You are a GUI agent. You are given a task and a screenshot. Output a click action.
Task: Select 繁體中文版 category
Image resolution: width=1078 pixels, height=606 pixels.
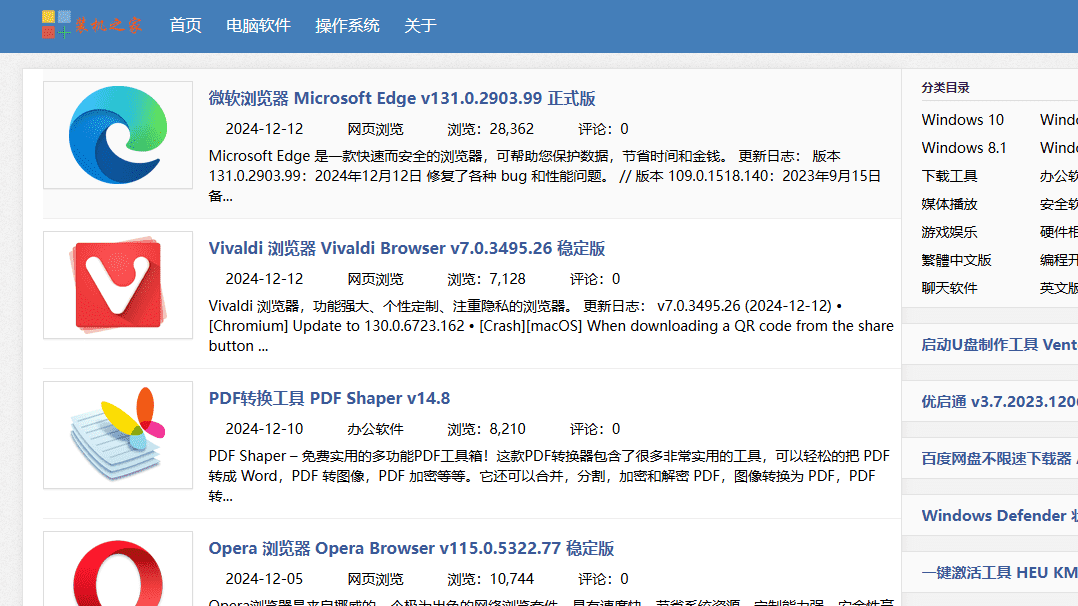pyautogui.click(x=956, y=260)
